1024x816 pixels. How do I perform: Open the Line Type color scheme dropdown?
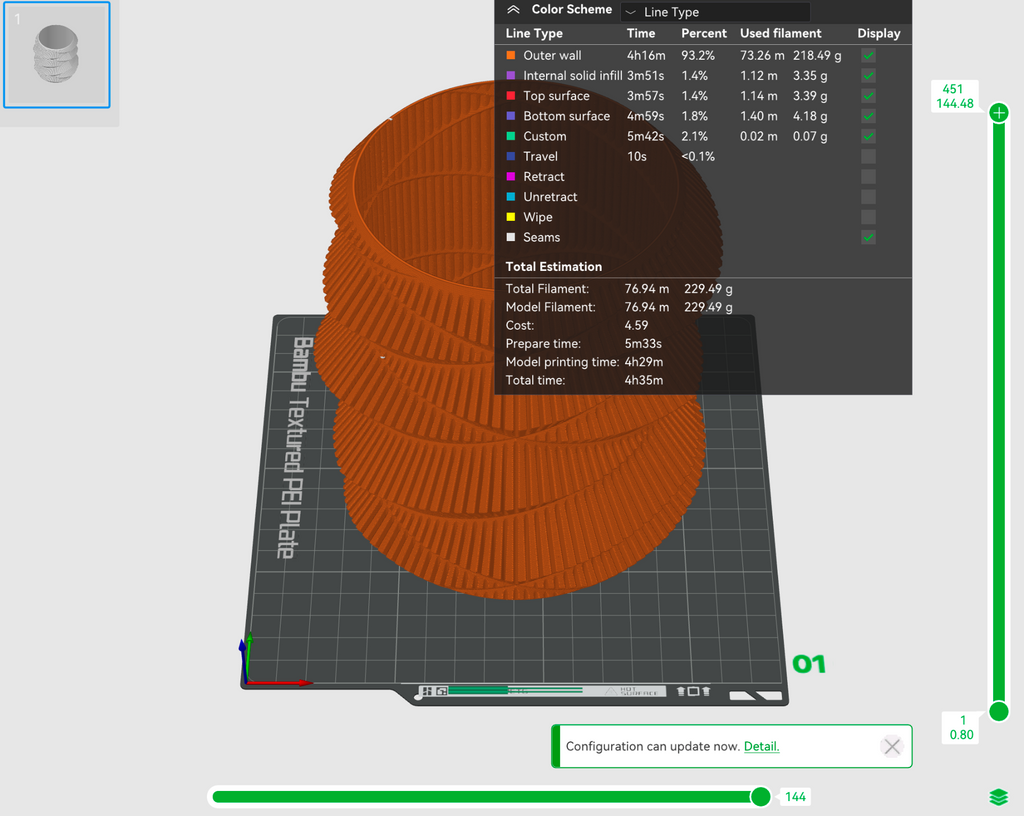[x=715, y=12]
